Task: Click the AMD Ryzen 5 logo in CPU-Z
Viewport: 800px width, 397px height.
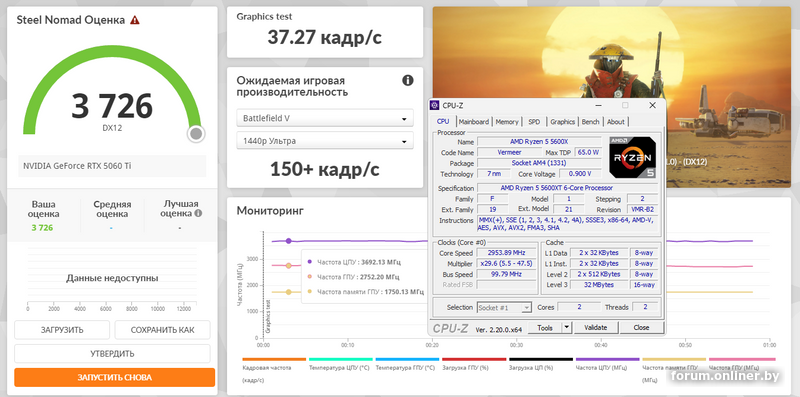Action: point(633,157)
